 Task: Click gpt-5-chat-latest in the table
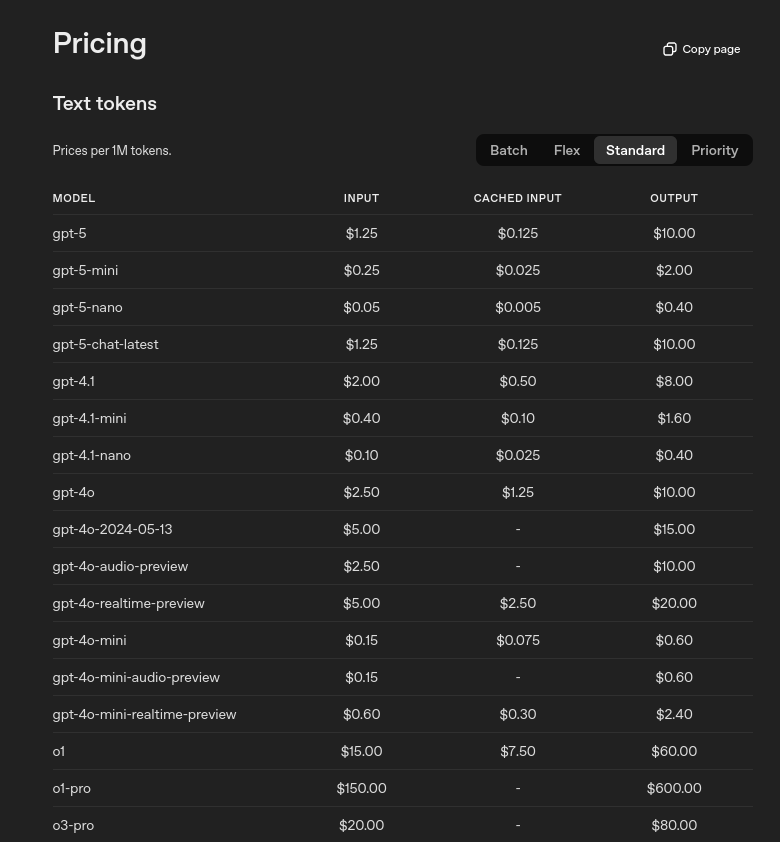click(x=105, y=345)
